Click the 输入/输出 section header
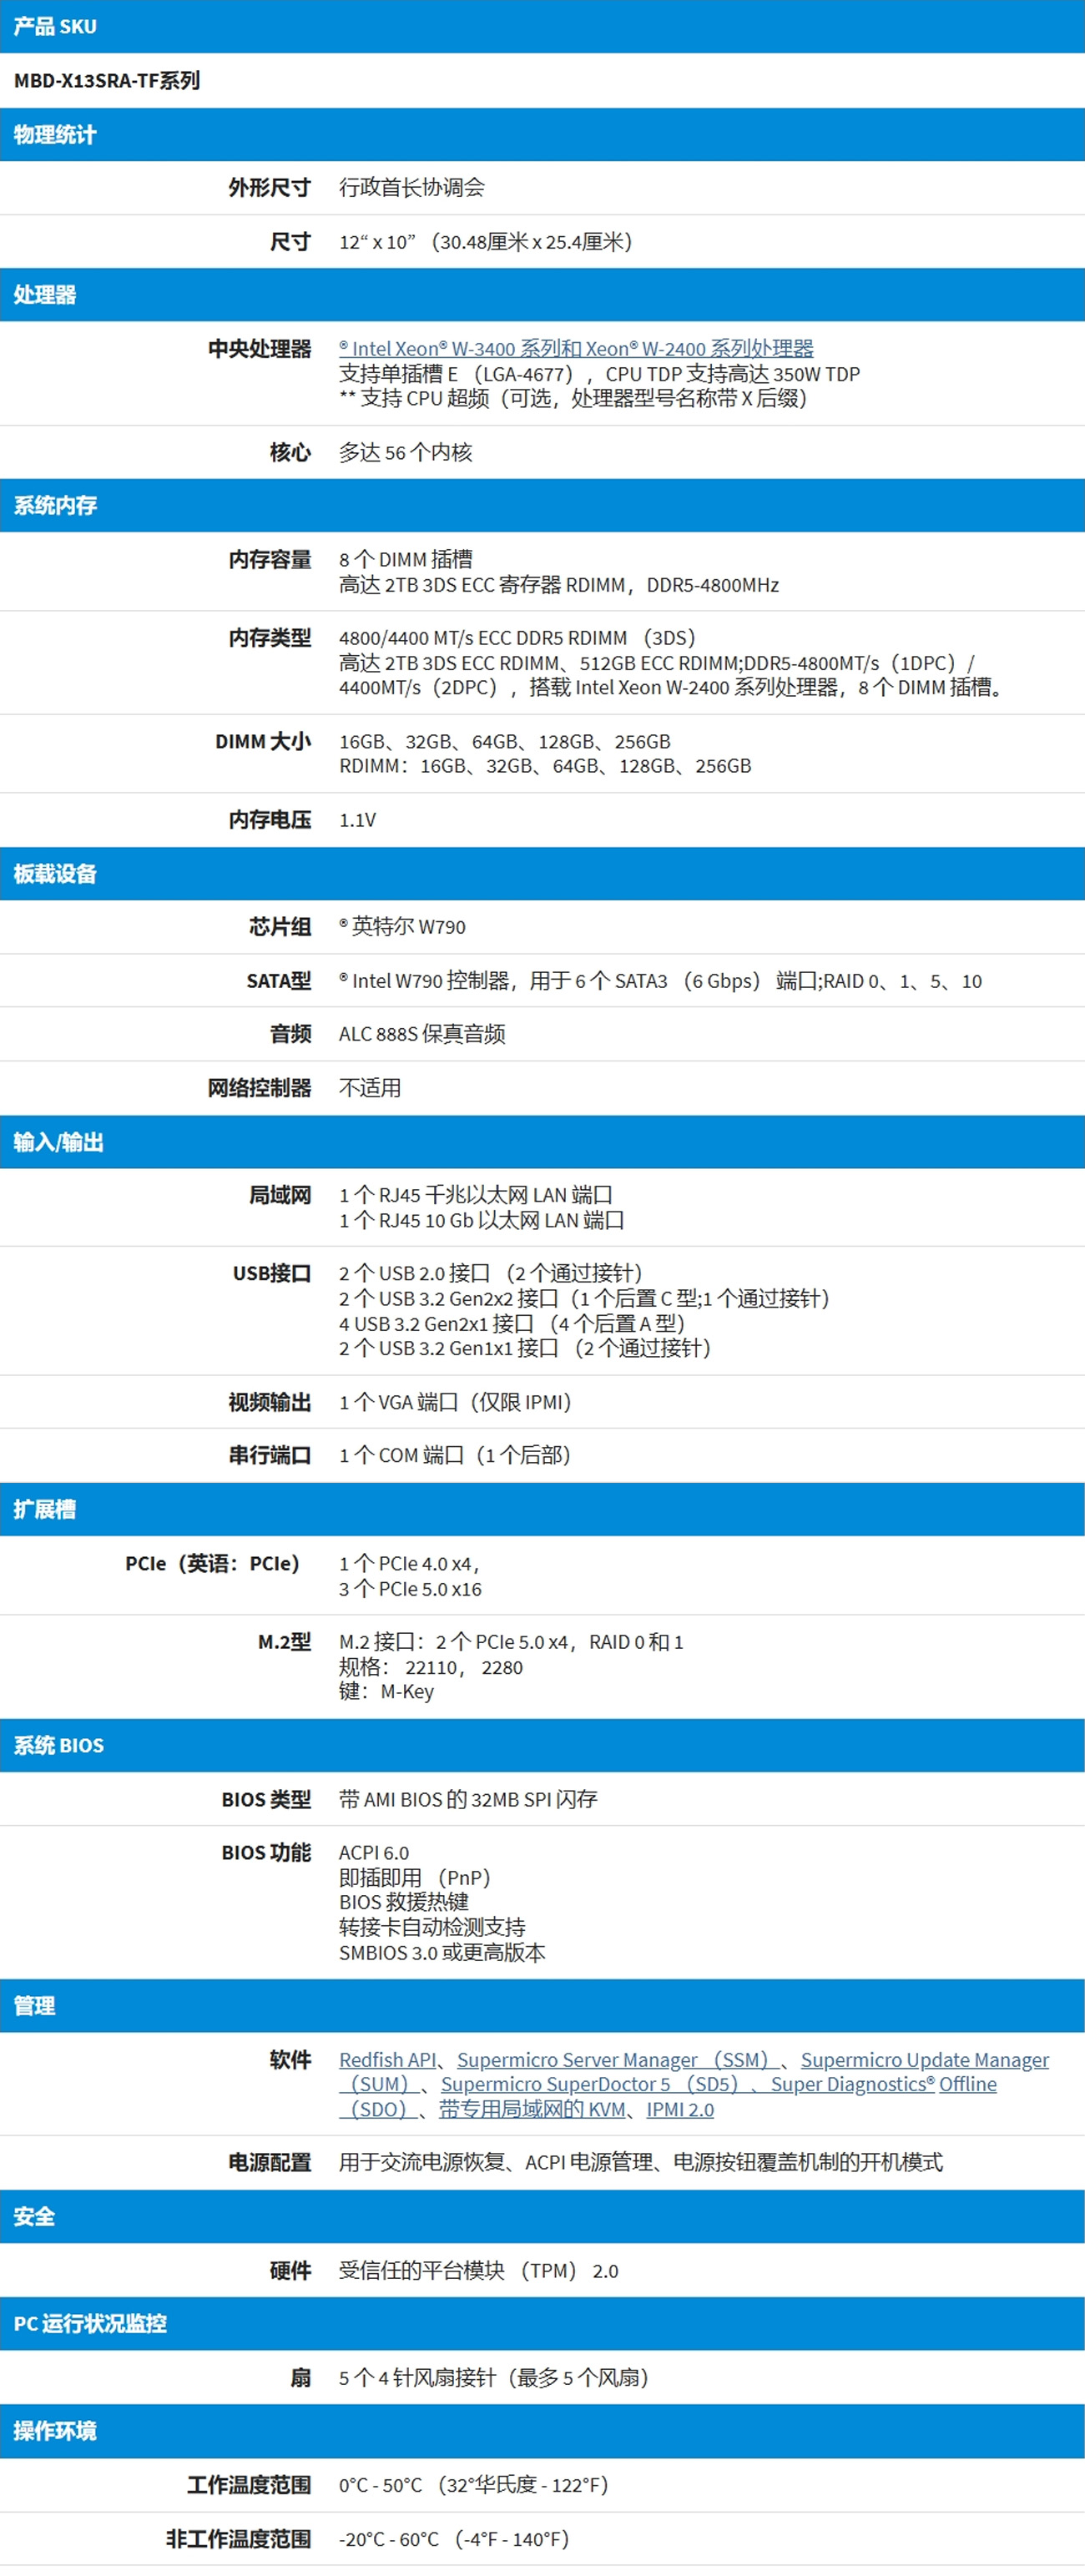This screenshot has height=2576, width=1085. pos(58,1141)
